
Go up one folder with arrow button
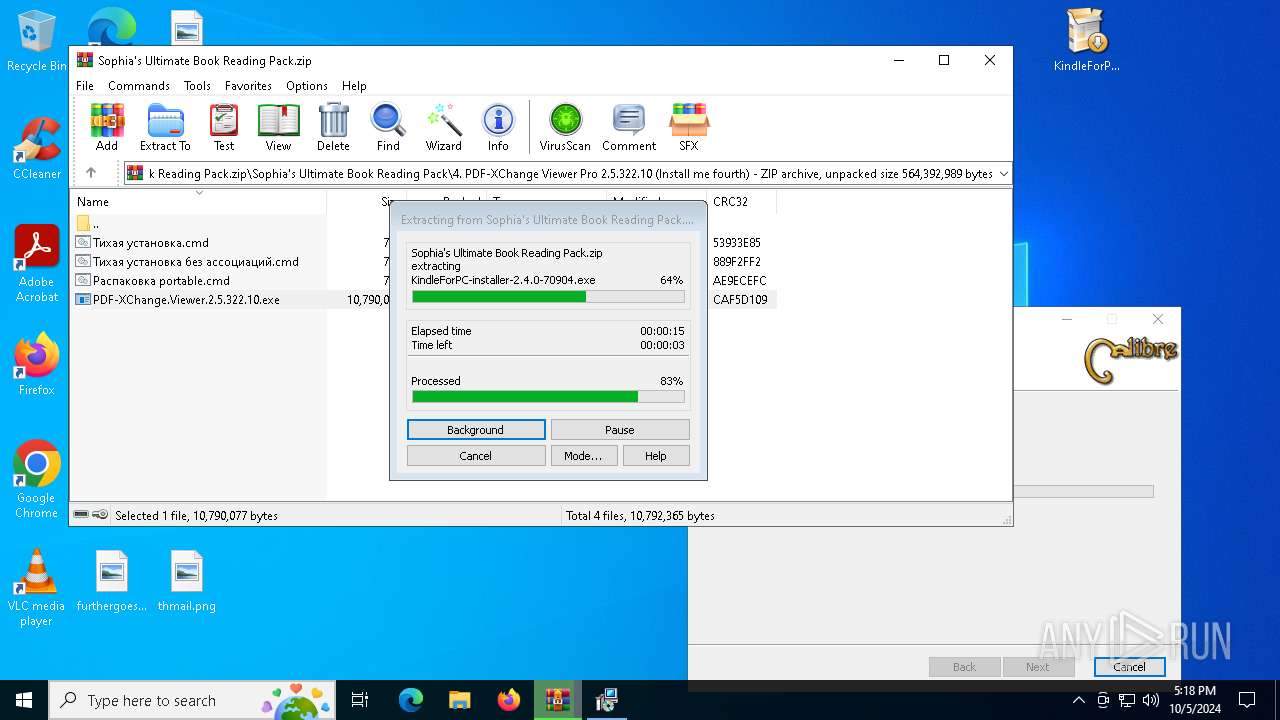point(91,173)
